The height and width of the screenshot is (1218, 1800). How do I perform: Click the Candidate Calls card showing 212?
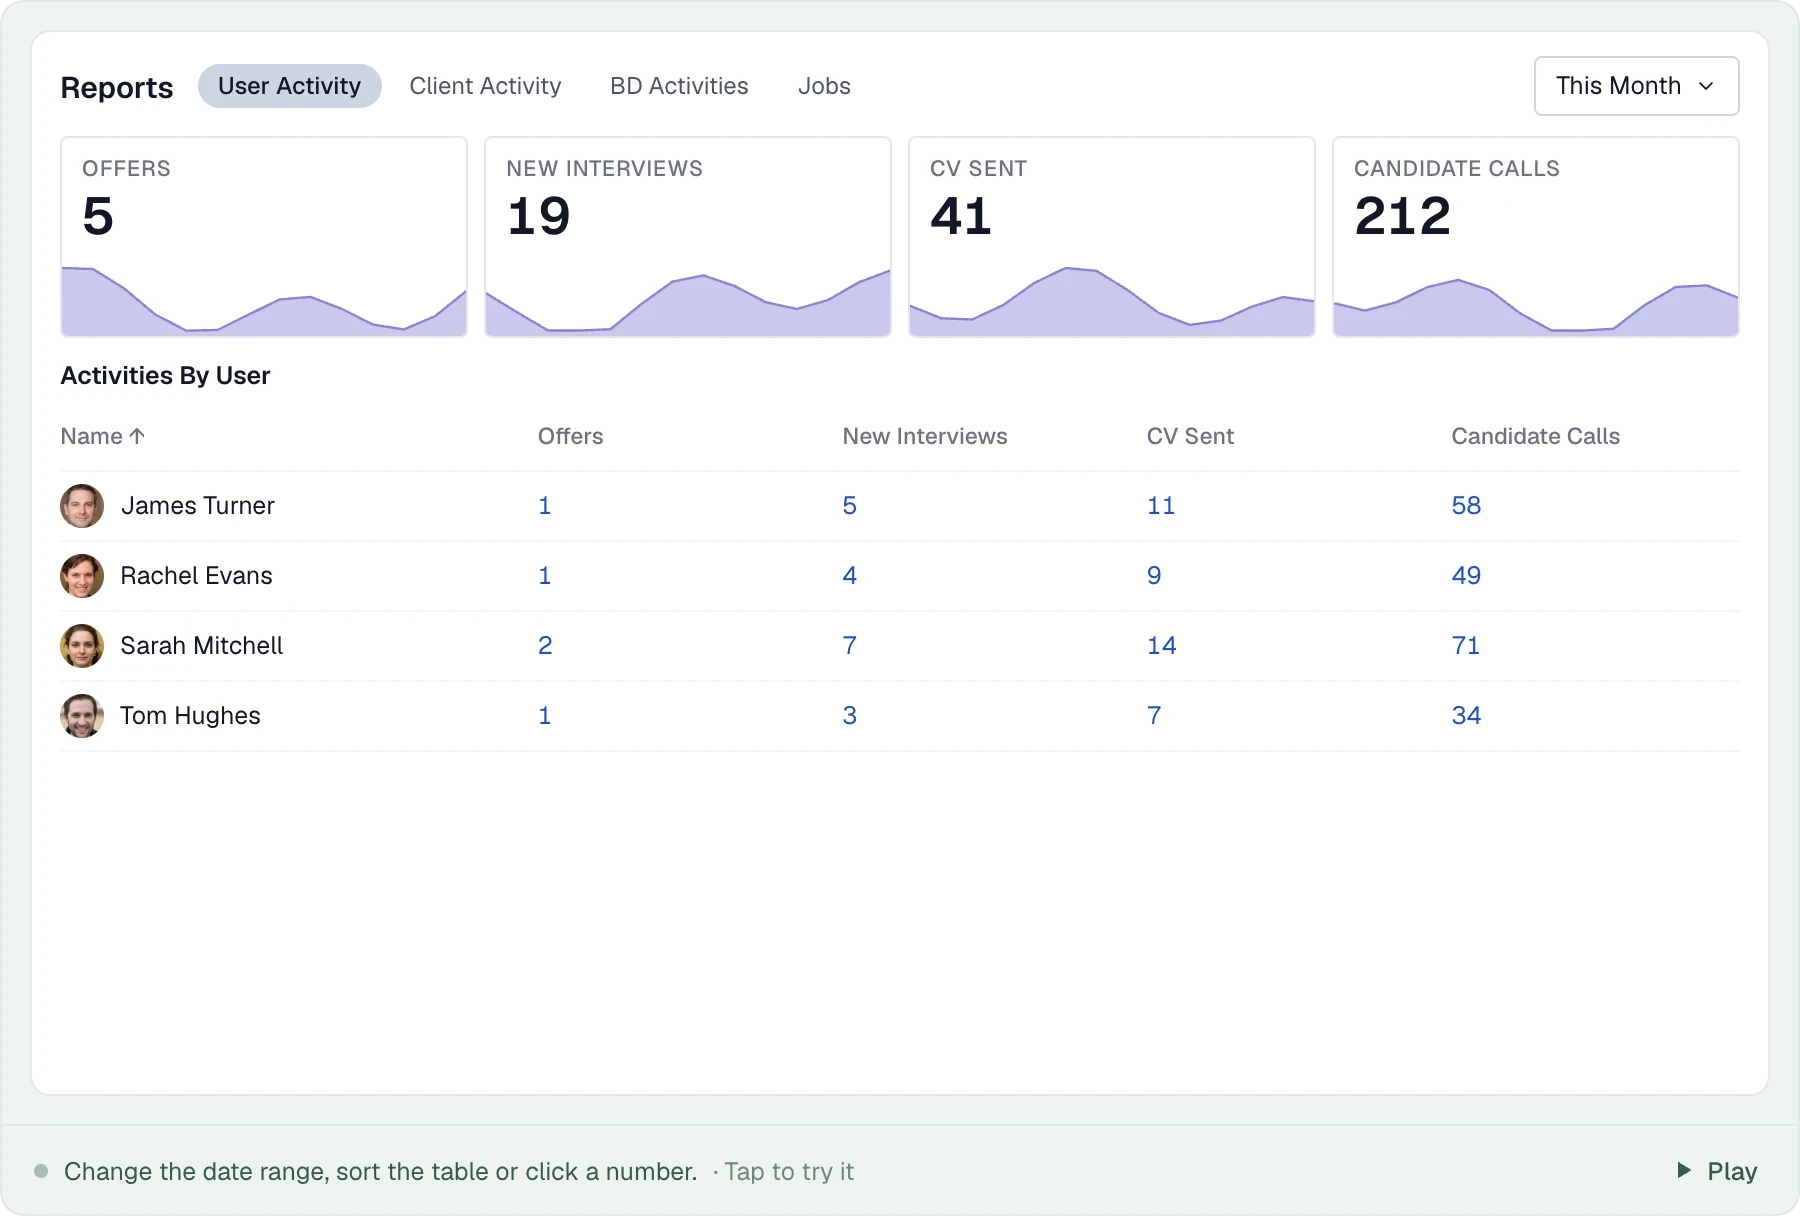[1536, 237]
